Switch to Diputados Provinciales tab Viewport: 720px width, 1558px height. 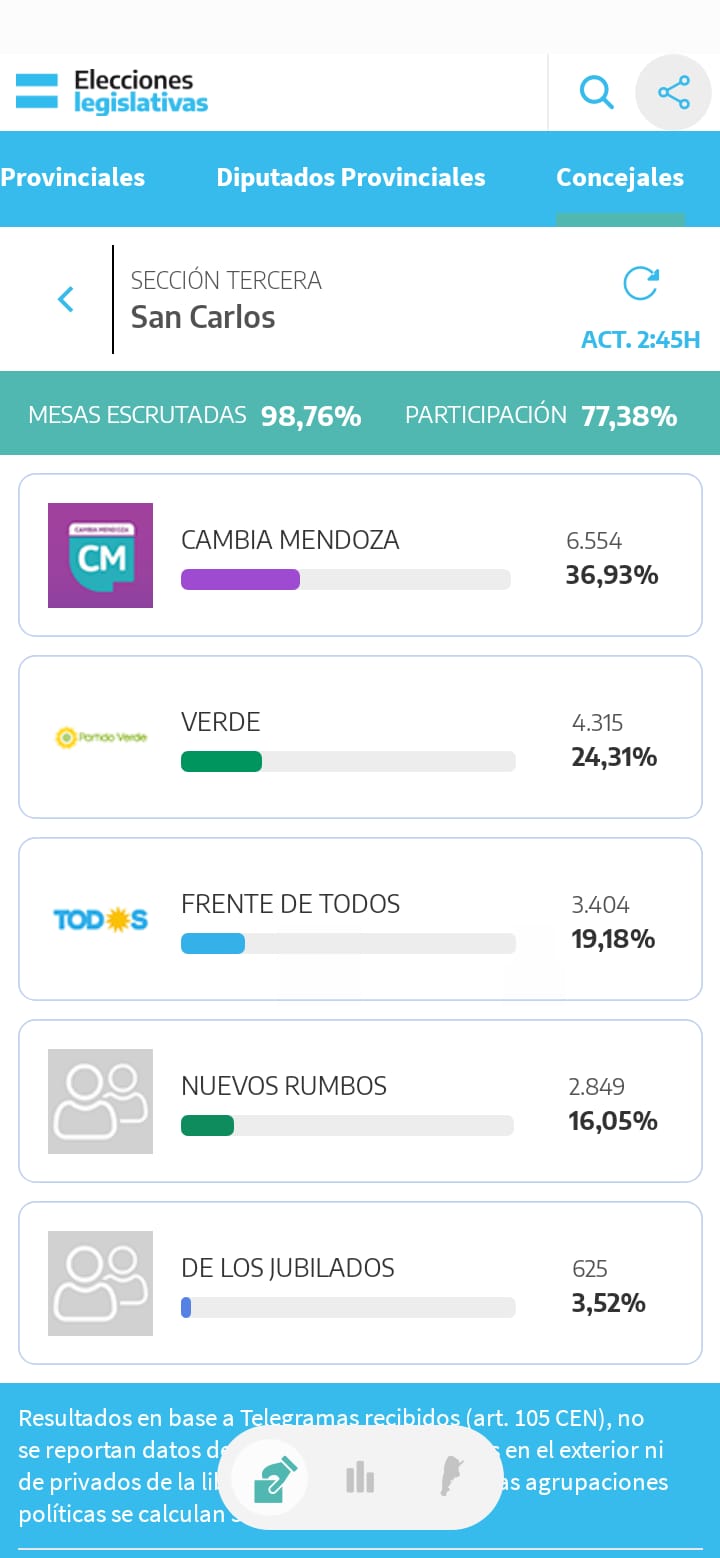(x=351, y=177)
